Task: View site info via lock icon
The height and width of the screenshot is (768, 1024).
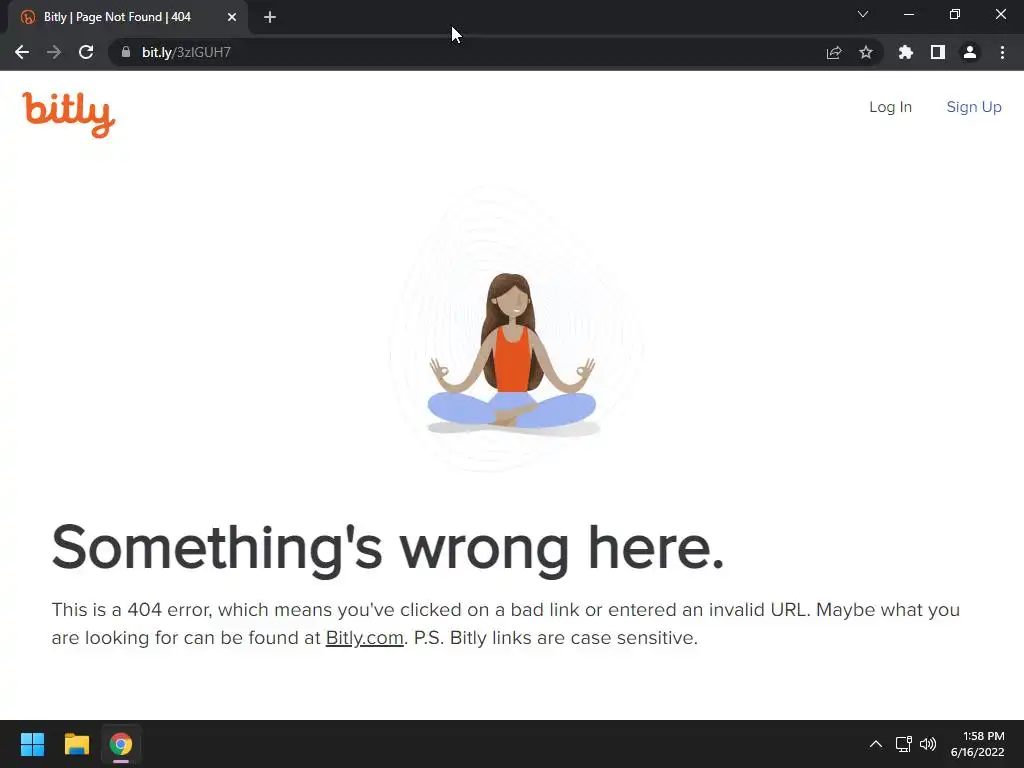Action: pos(126,52)
